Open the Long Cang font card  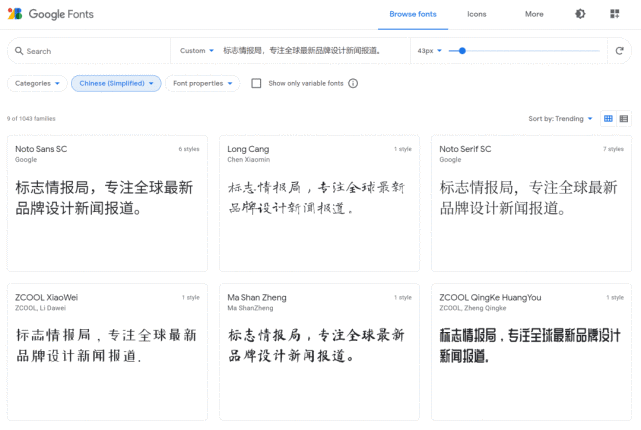pos(319,204)
